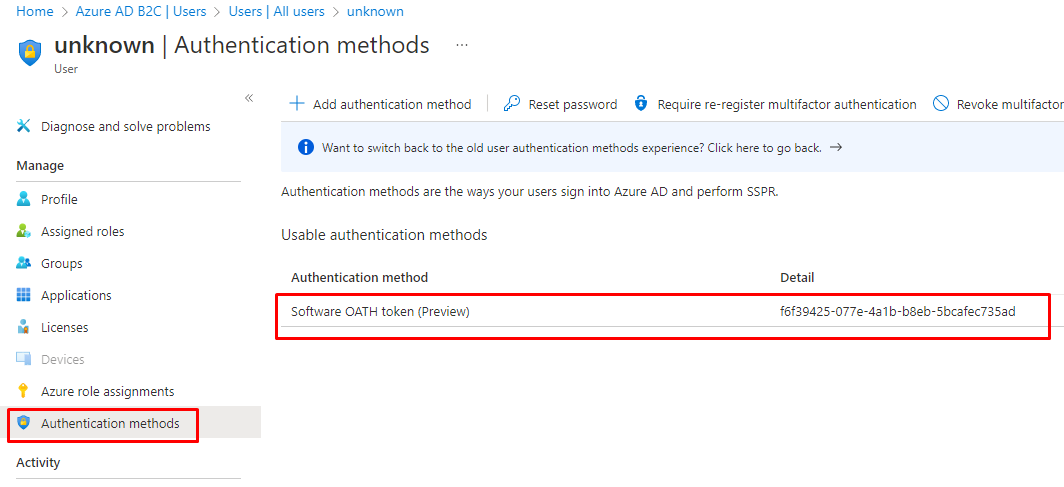Click the Assigned roles icon
The width and height of the screenshot is (1064, 487).
pyautogui.click(x=24, y=231)
